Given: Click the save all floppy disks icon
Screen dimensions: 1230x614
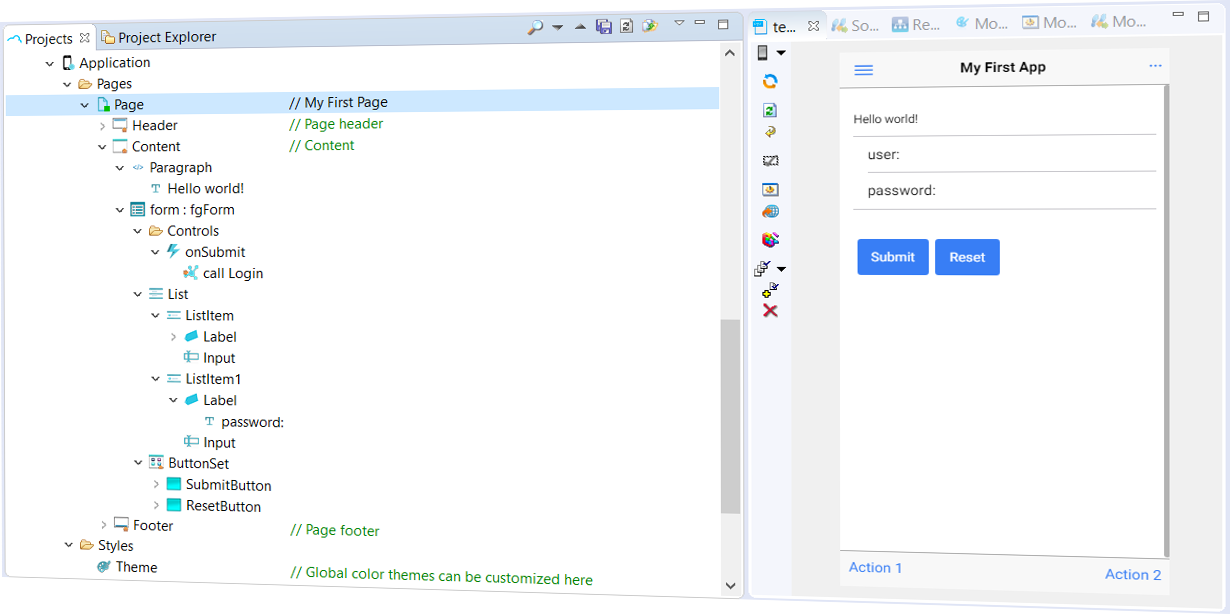Looking at the screenshot, I should pyautogui.click(x=604, y=27).
